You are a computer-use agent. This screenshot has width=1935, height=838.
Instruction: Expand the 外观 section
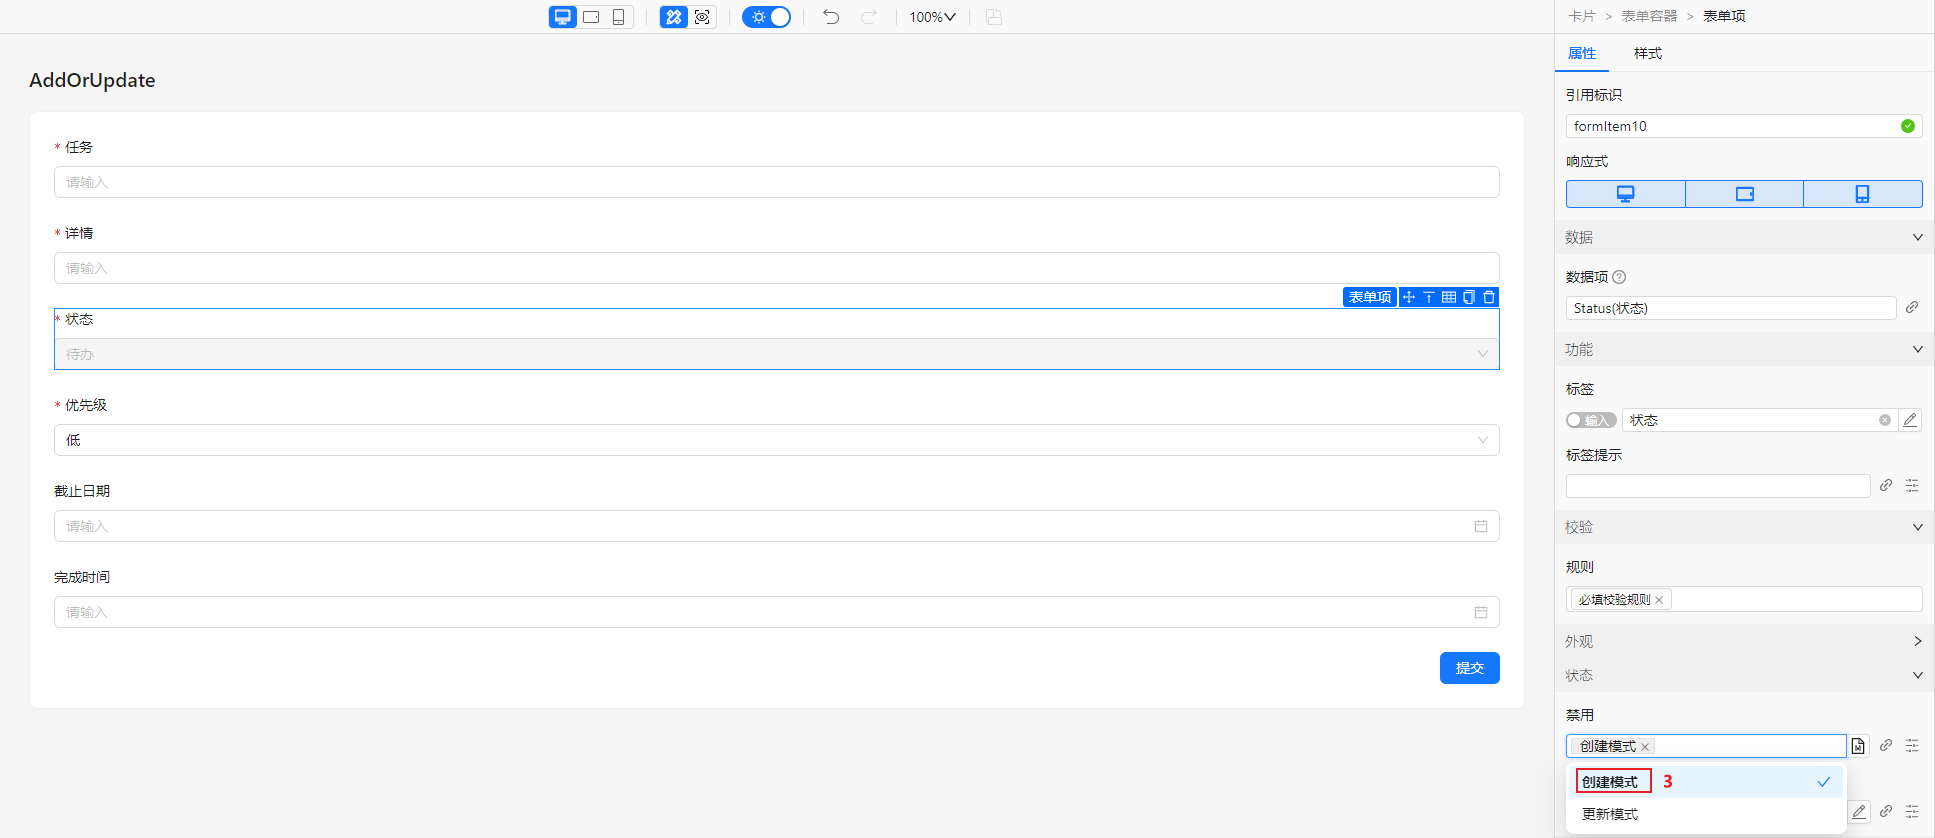(1743, 641)
